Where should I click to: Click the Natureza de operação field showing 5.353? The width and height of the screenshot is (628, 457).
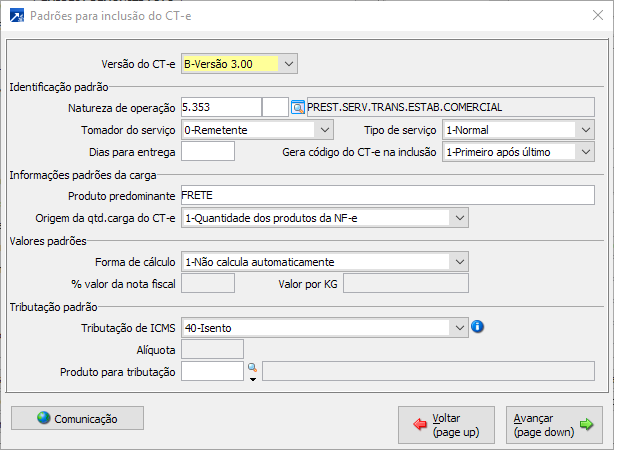(221, 107)
